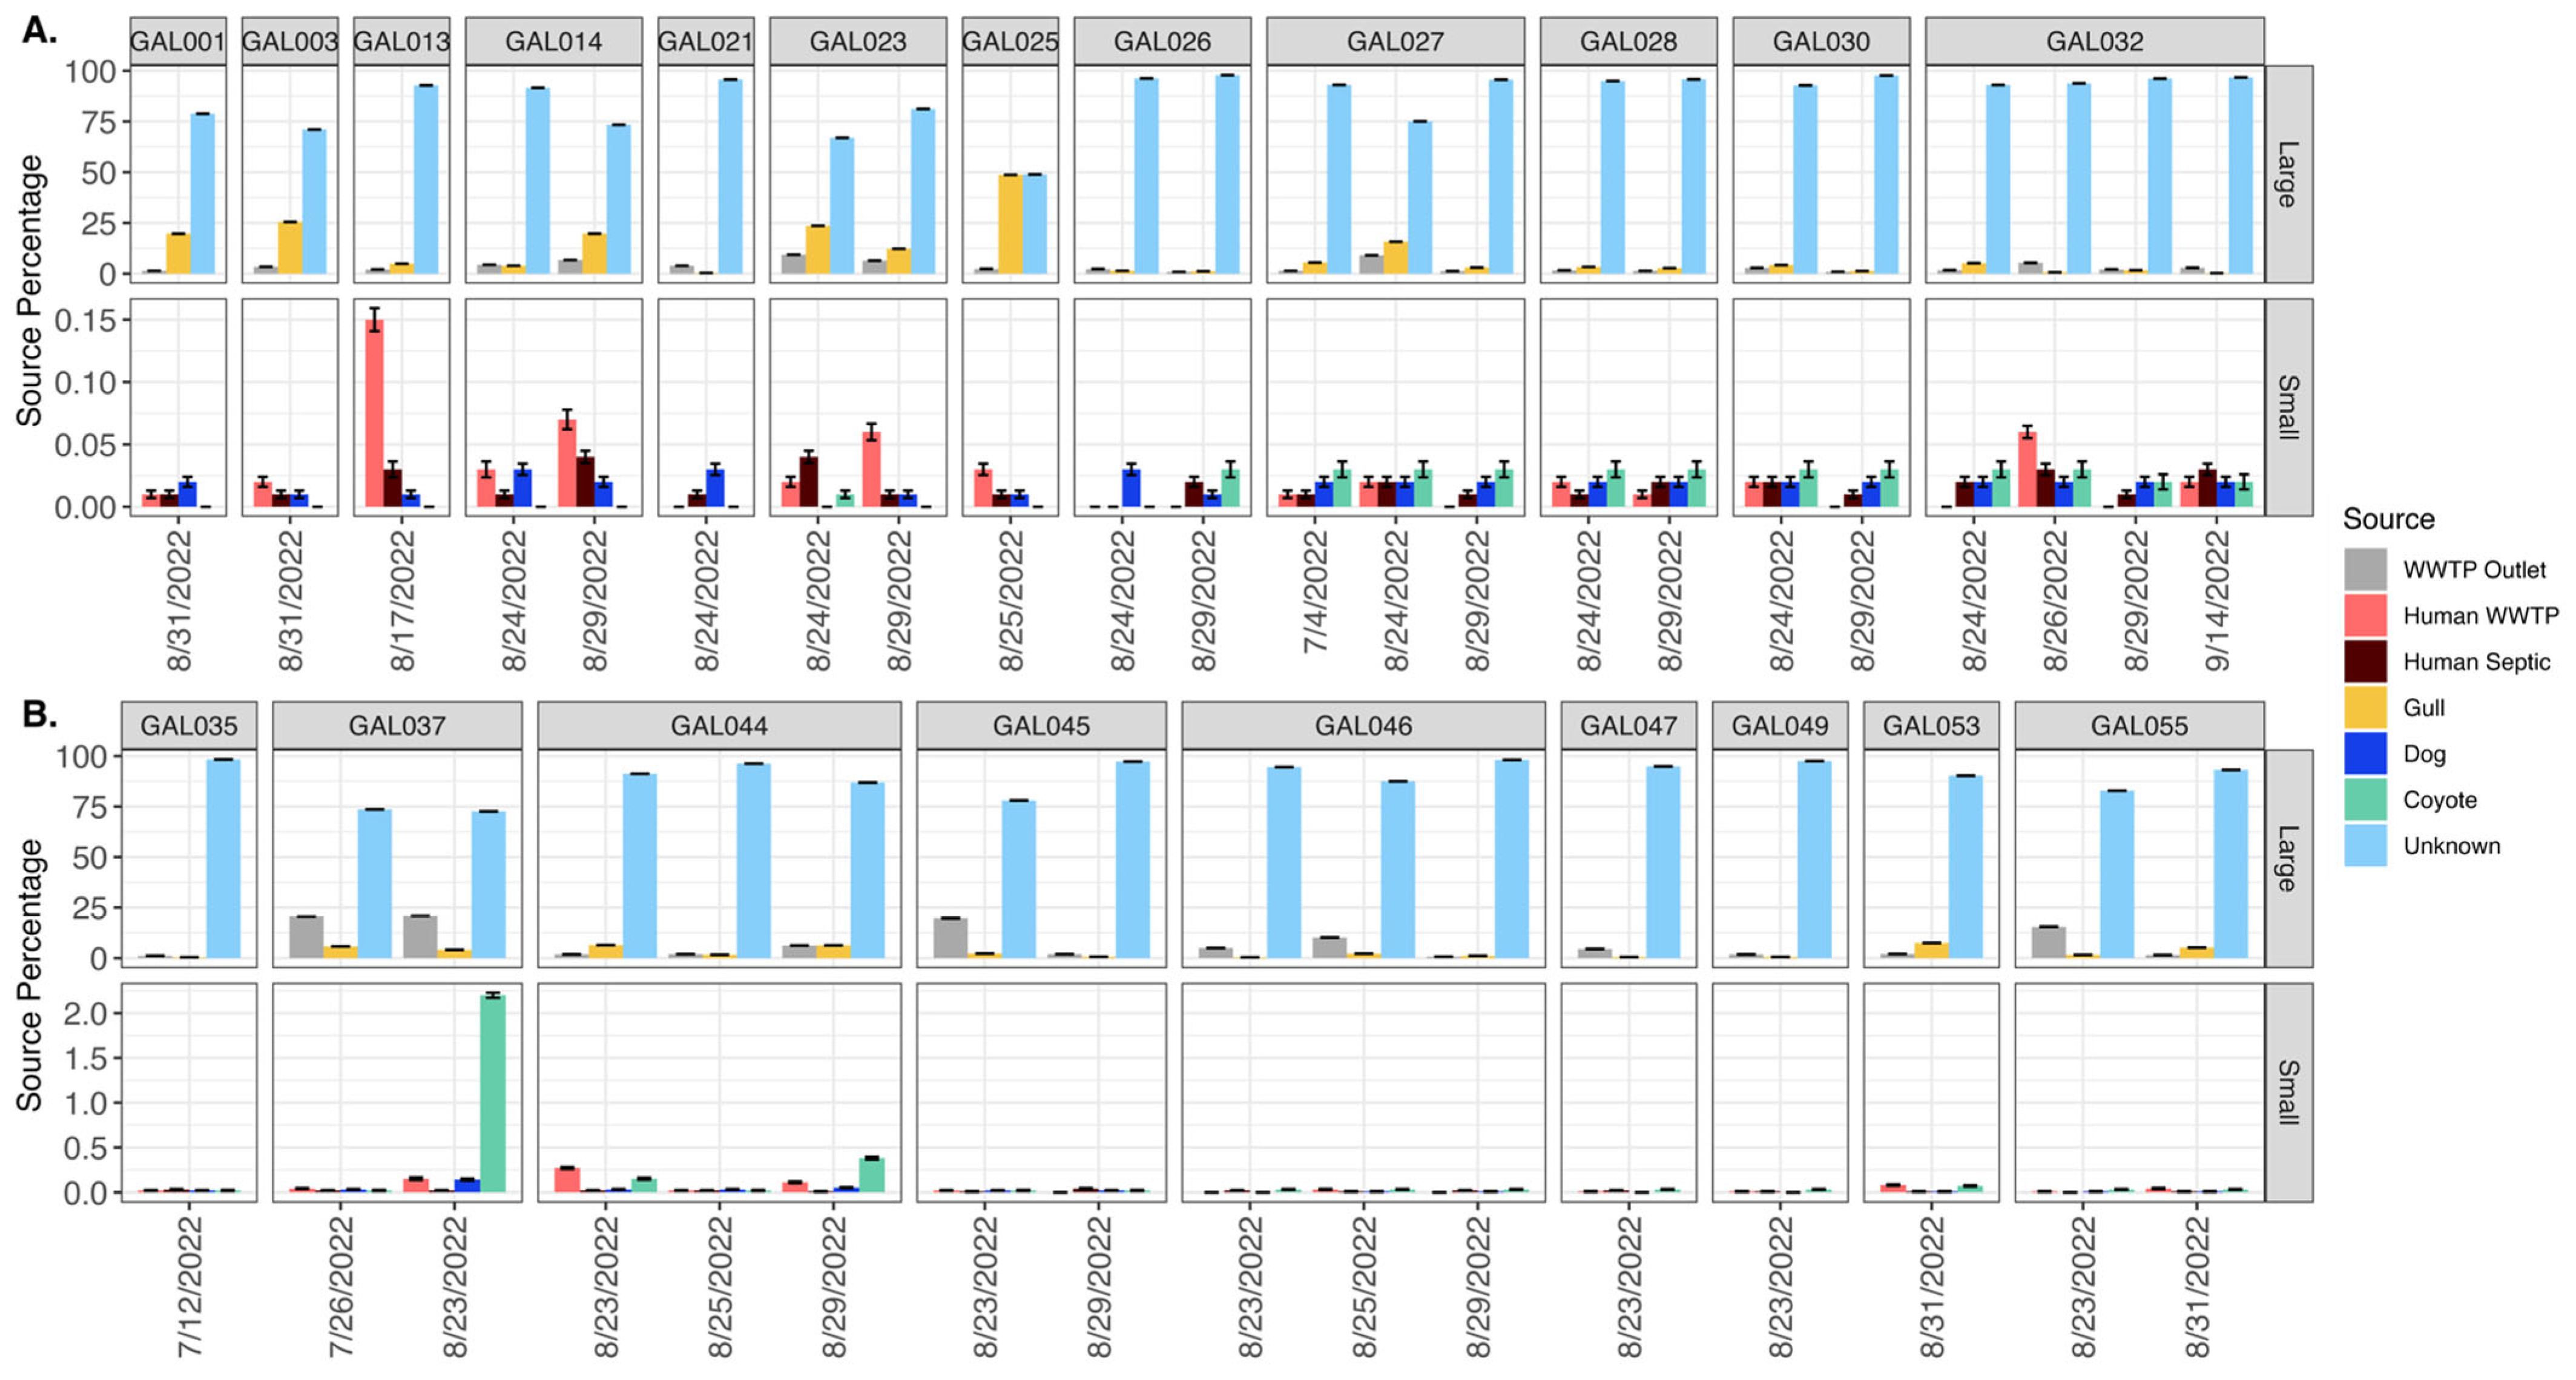Click panel B's 'Small' strip label

tap(2288, 1092)
